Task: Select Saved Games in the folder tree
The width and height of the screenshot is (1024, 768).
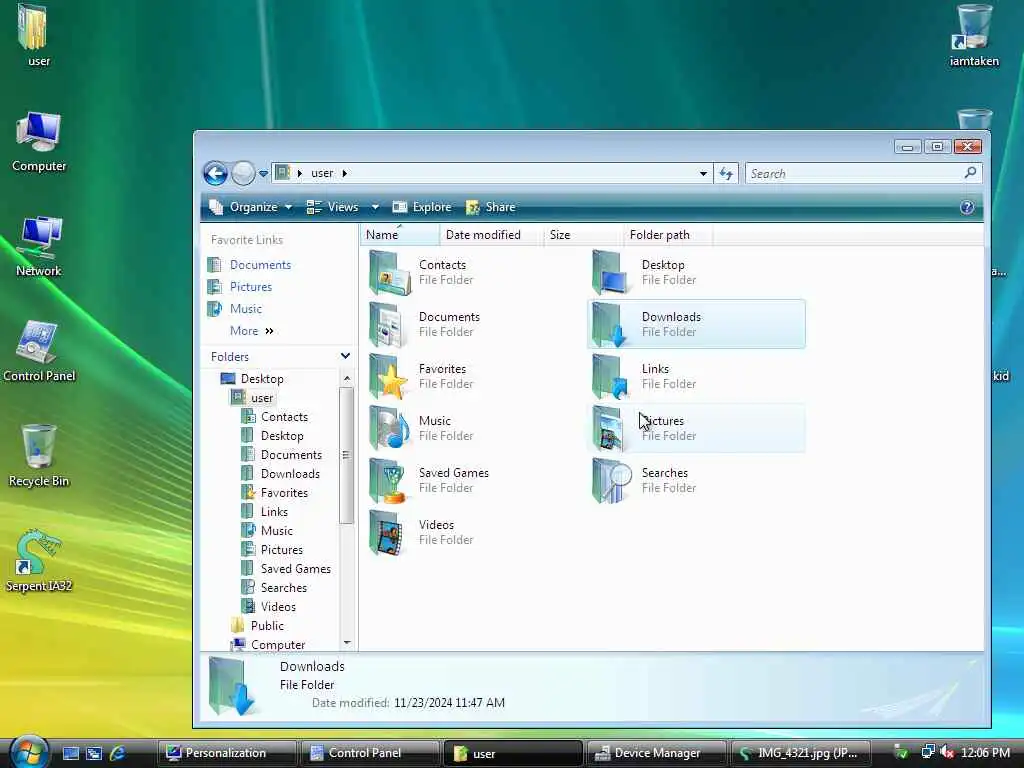Action: coord(296,569)
